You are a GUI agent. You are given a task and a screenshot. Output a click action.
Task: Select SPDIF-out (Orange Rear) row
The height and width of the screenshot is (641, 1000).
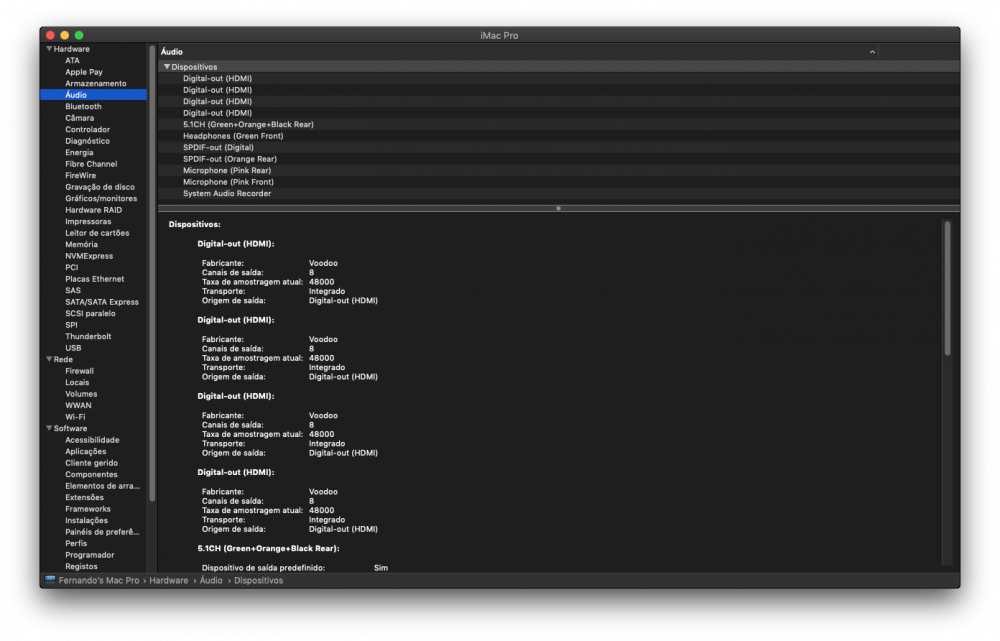coord(559,159)
